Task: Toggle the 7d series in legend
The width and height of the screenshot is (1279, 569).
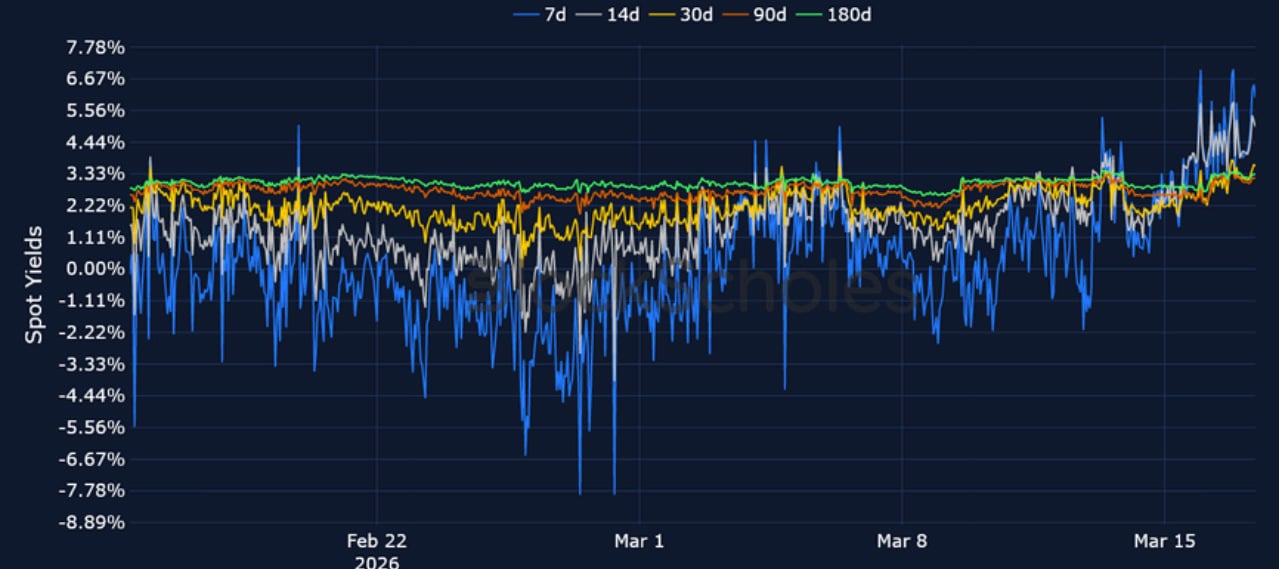Action: pyautogui.click(x=555, y=15)
